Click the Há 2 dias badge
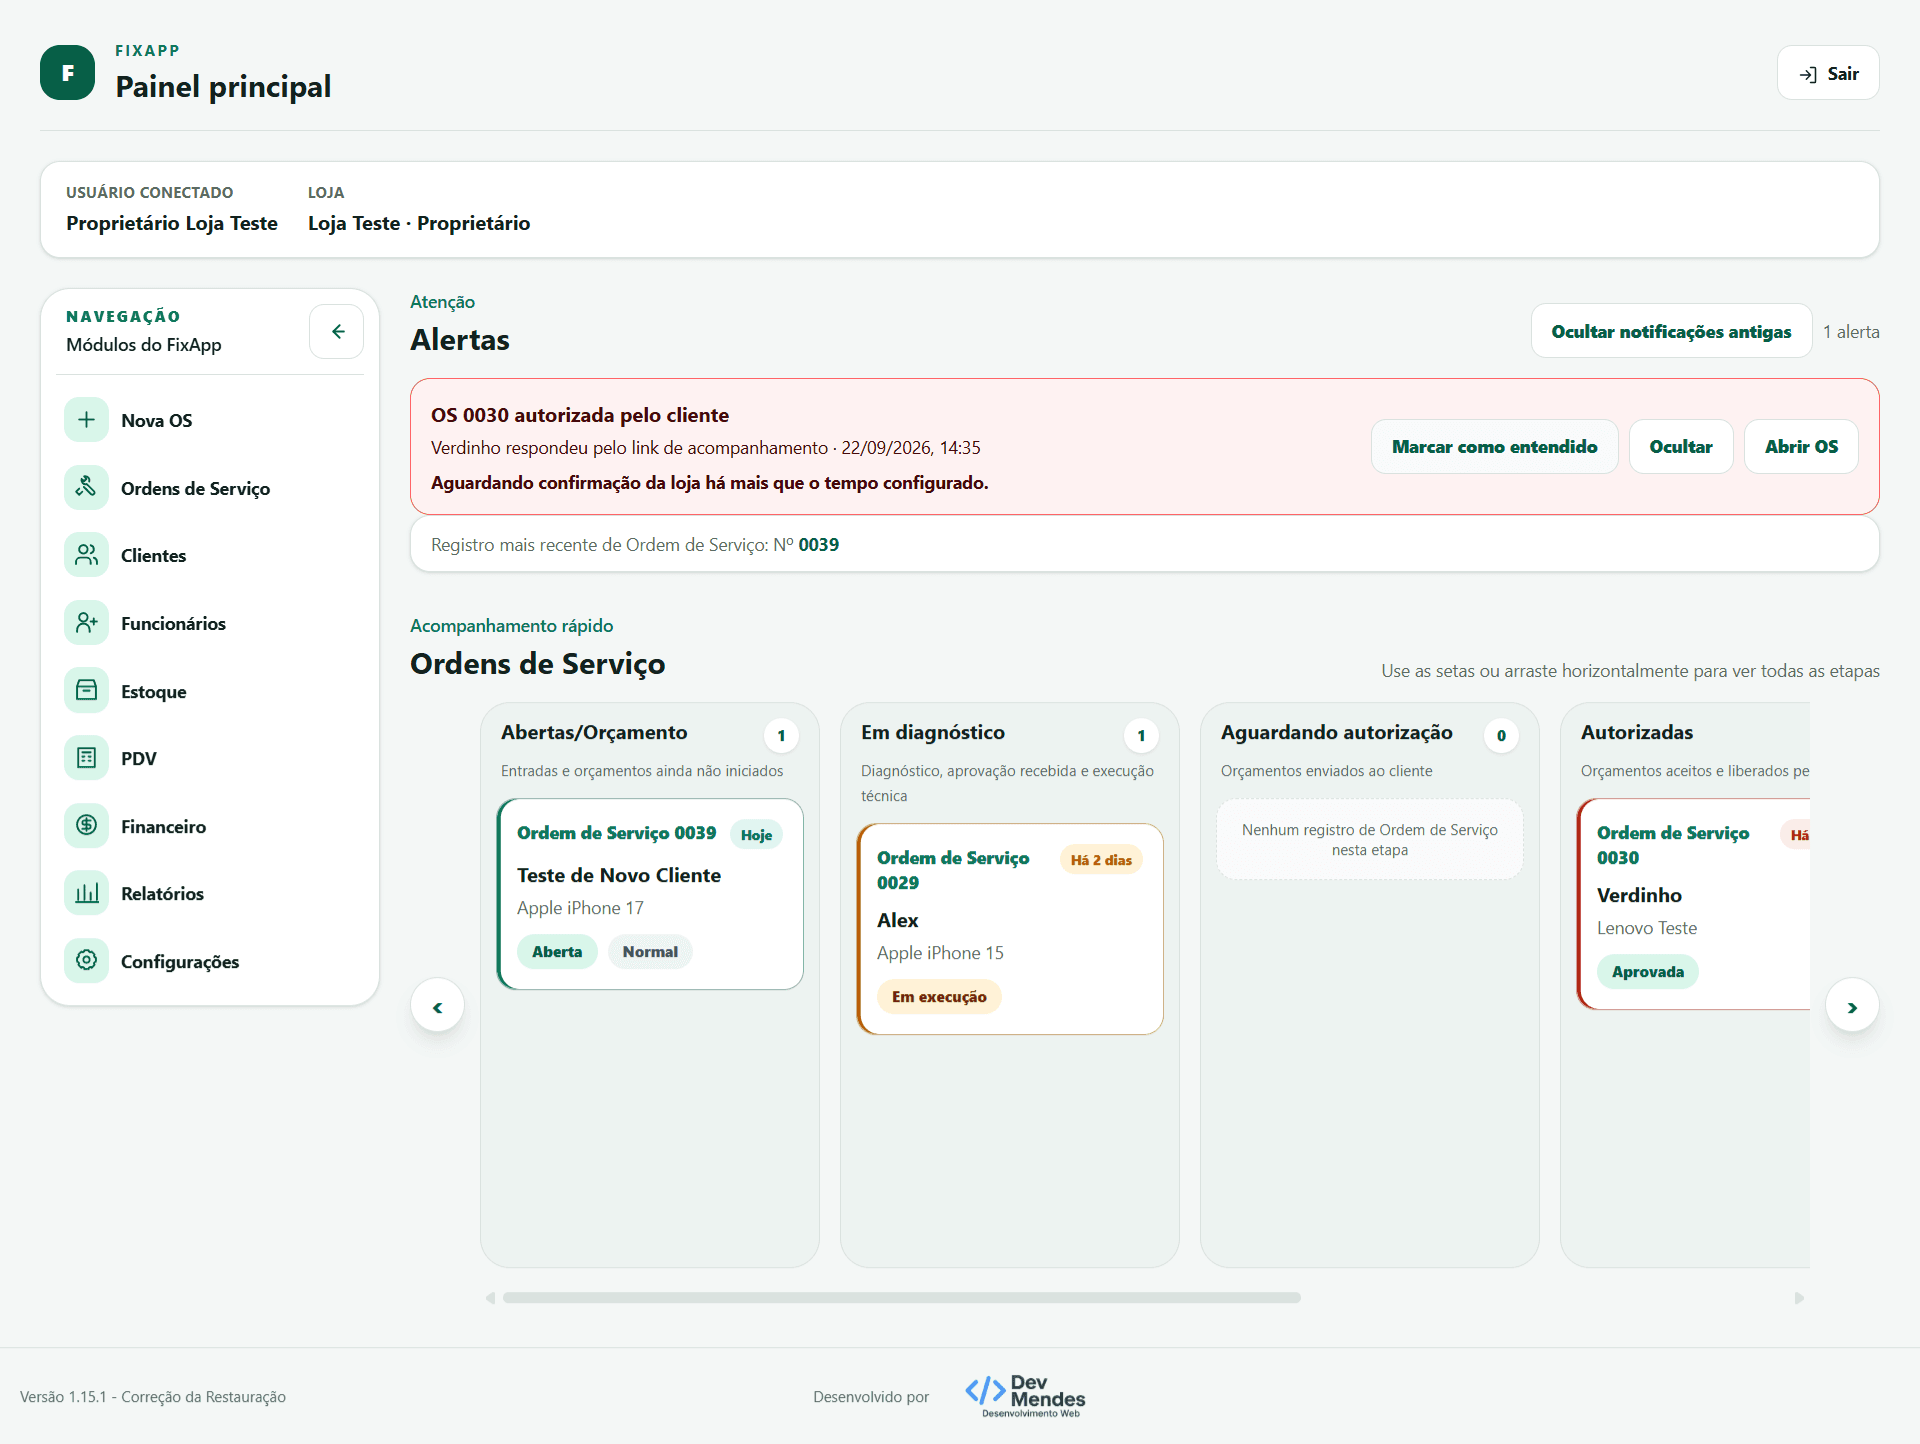1920x1444 pixels. 1101,860
